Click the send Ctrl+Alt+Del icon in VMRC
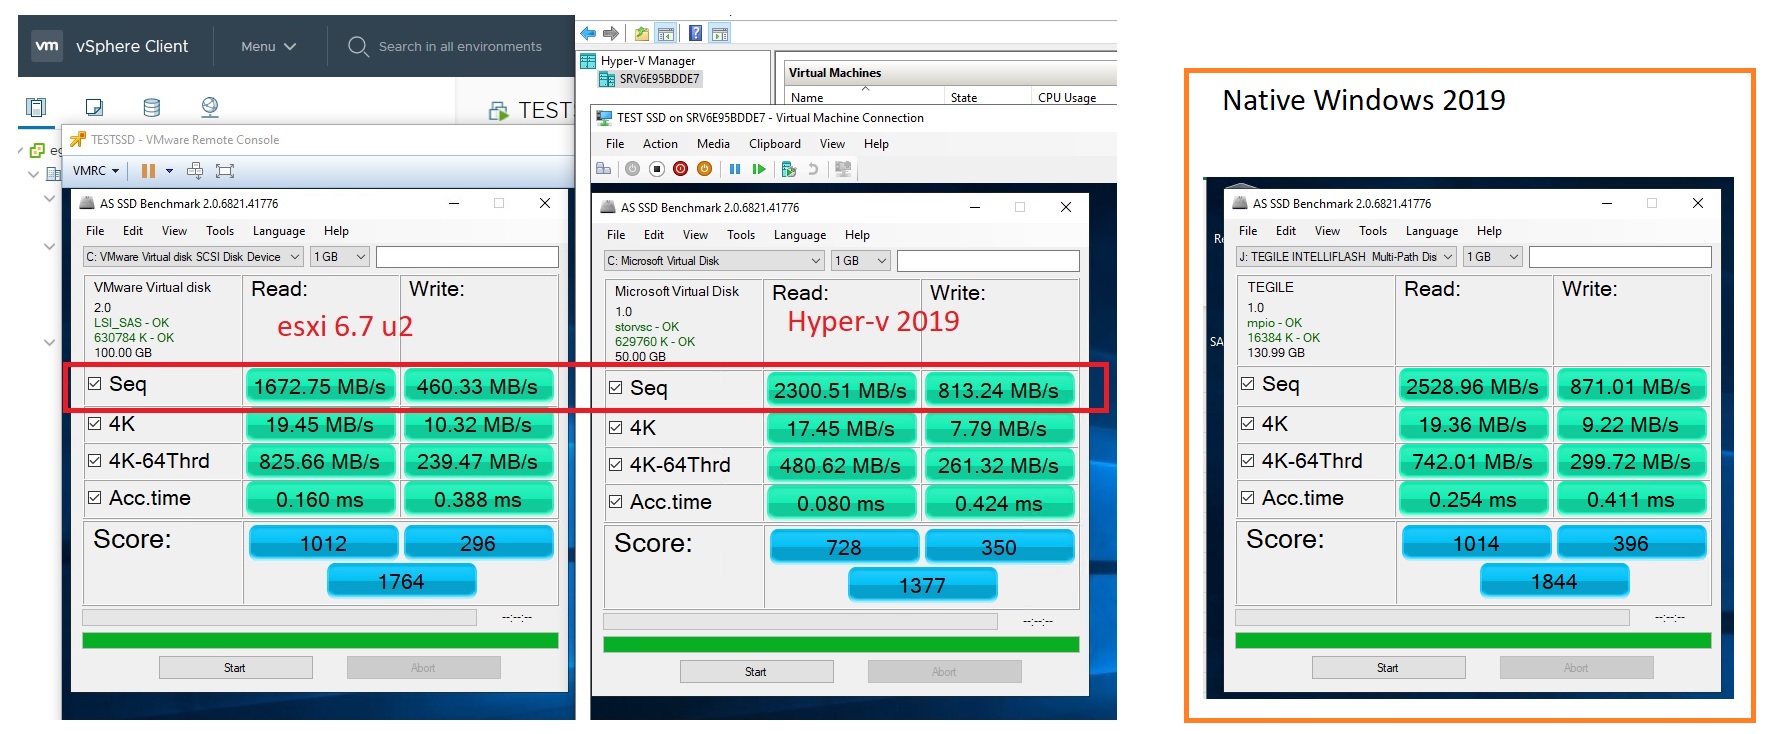1783x734 pixels. click(195, 171)
